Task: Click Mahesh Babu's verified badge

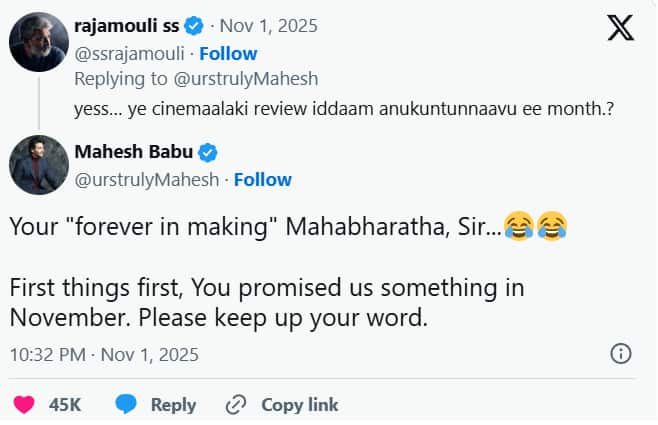Action: coord(208,153)
